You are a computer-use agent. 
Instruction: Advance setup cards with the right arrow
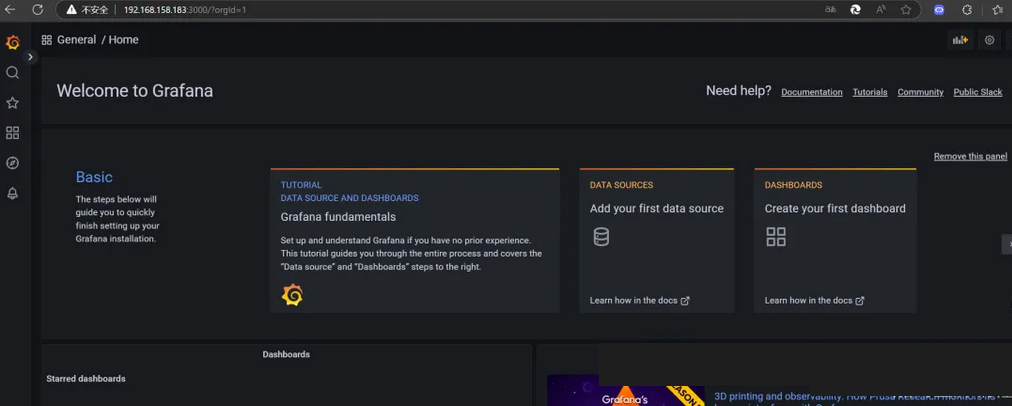click(1007, 244)
